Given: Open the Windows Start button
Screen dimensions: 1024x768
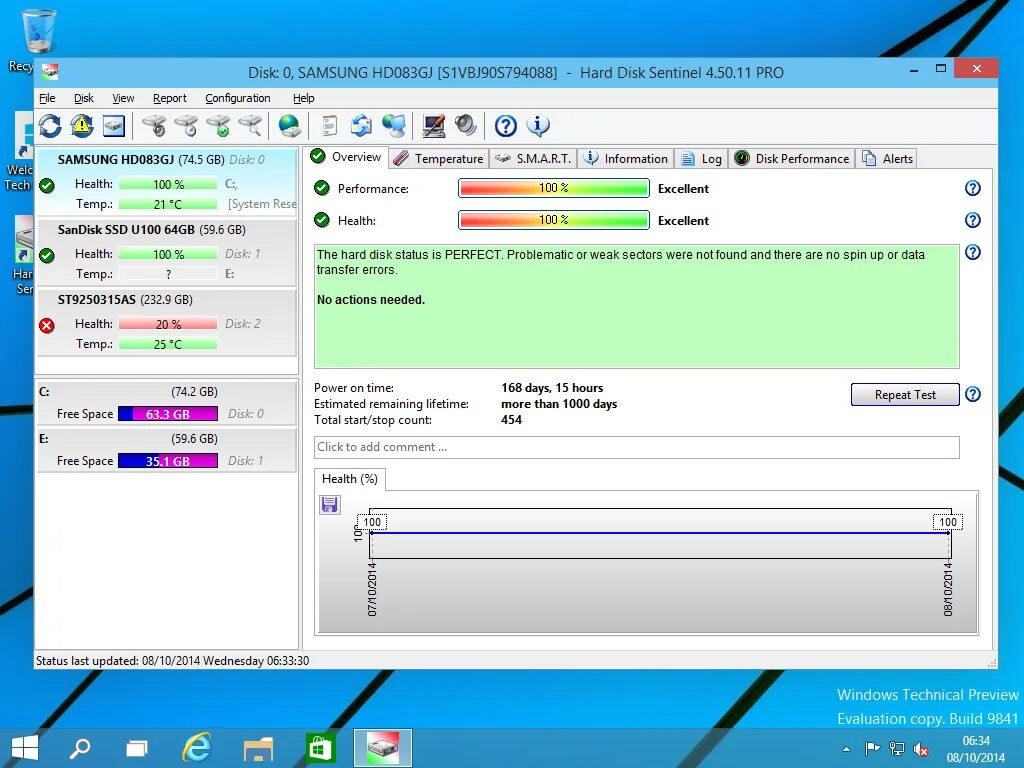Looking at the screenshot, I should [x=25, y=748].
